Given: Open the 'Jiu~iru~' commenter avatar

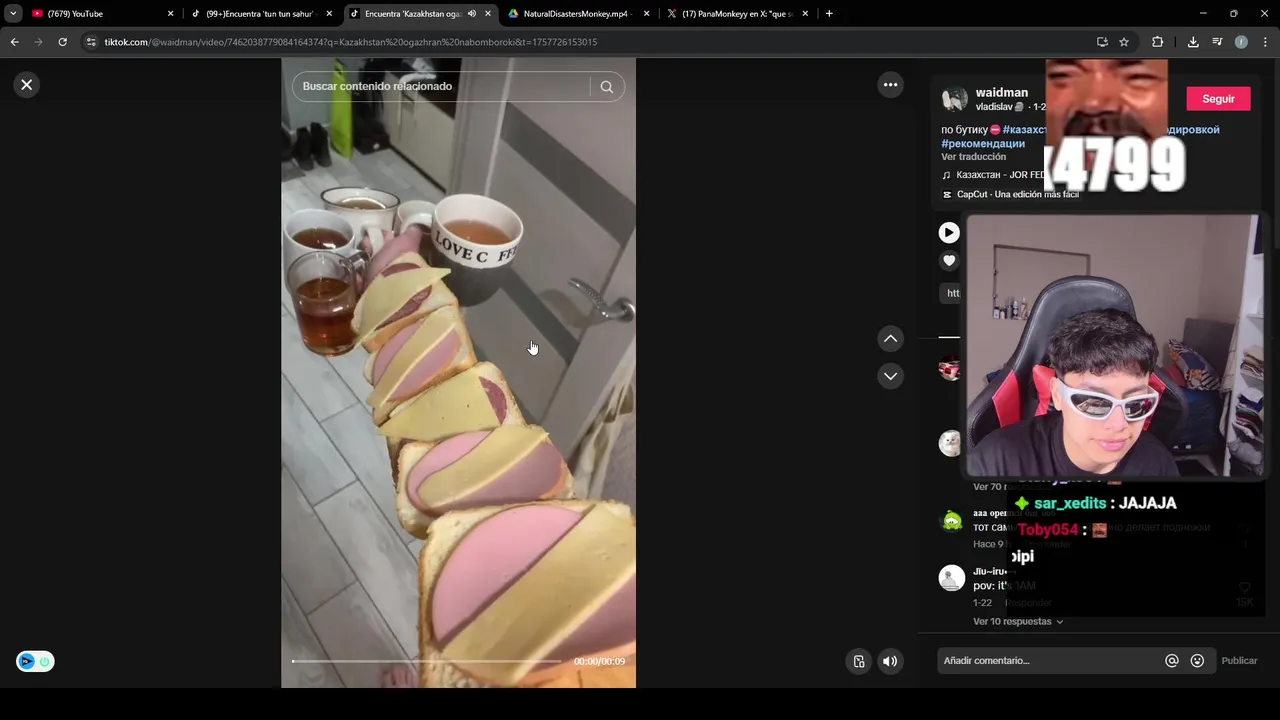Looking at the screenshot, I should pyautogui.click(x=952, y=578).
